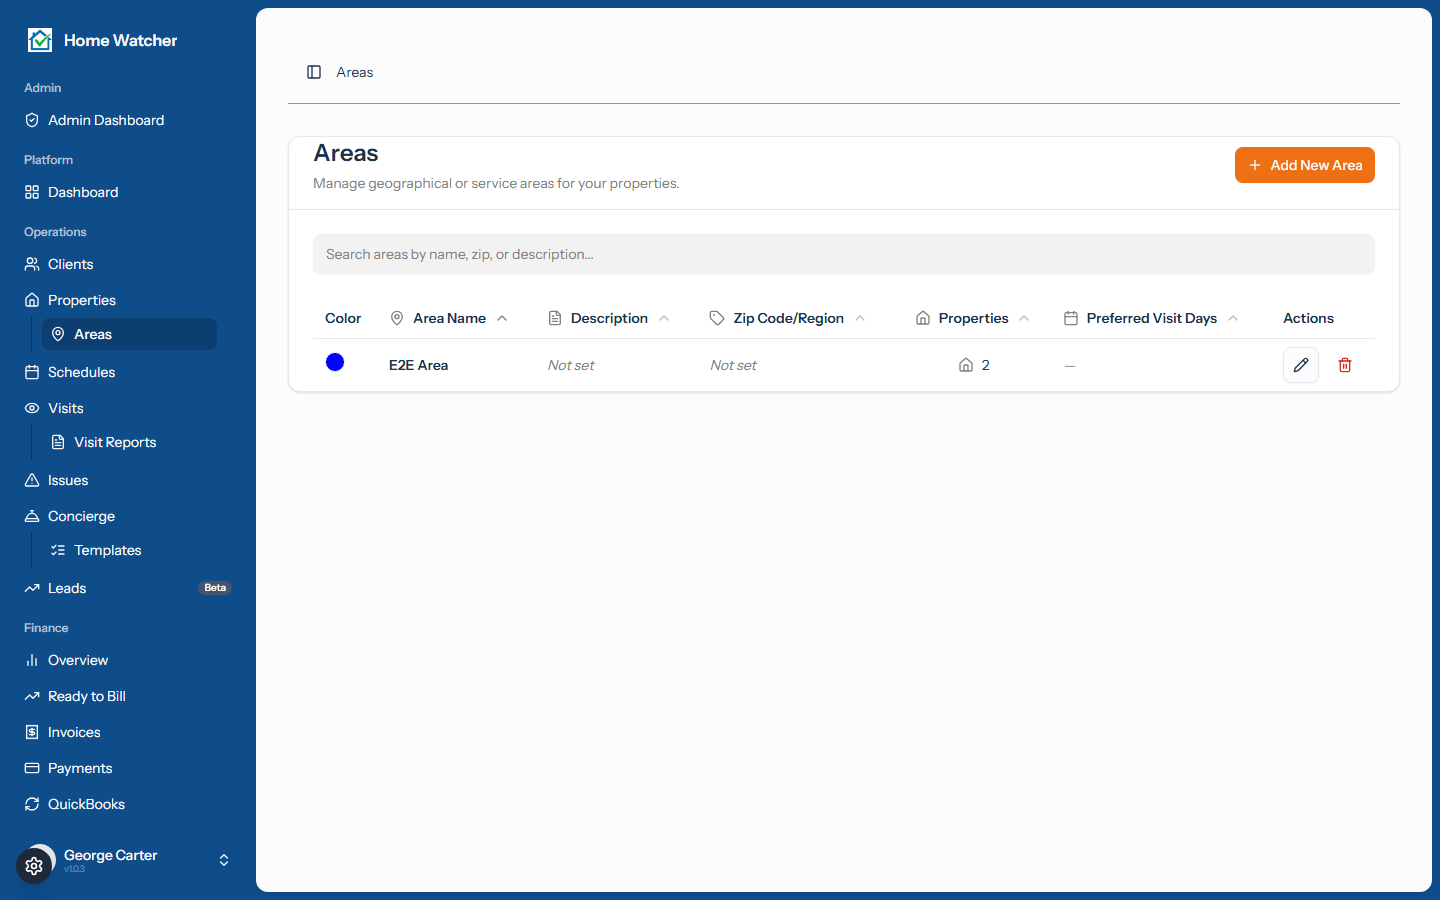Click 'Not set' under Description
The width and height of the screenshot is (1440, 900).
click(x=571, y=365)
